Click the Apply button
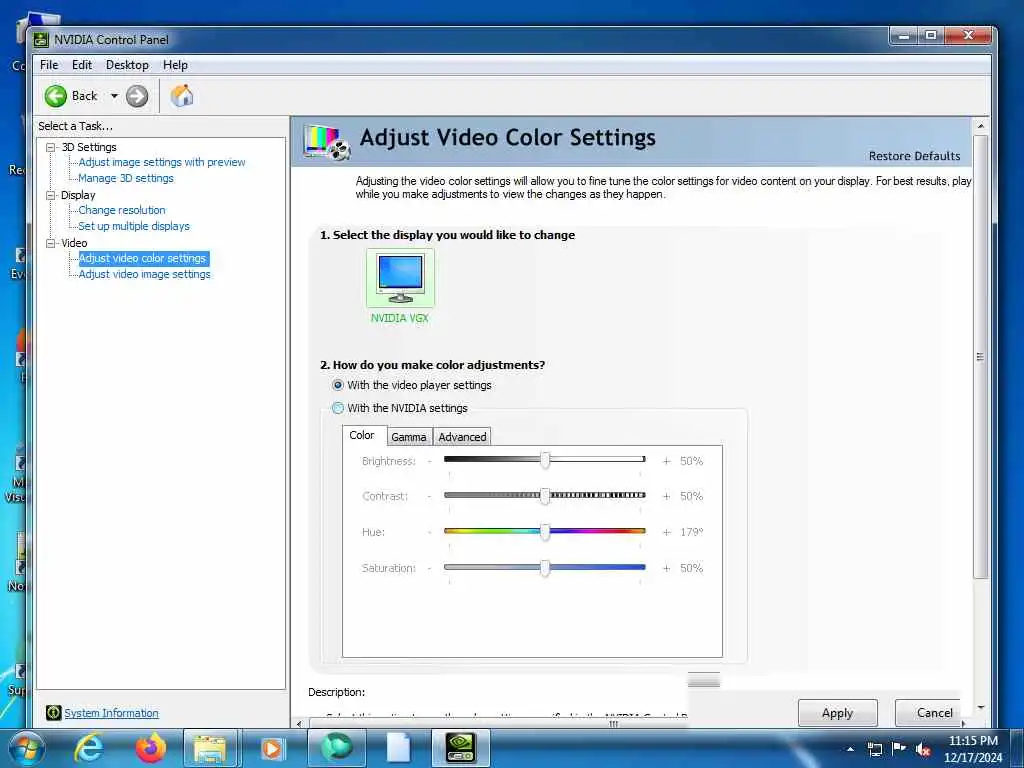The width and height of the screenshot is (1024, 768). [x=837, y=713]
